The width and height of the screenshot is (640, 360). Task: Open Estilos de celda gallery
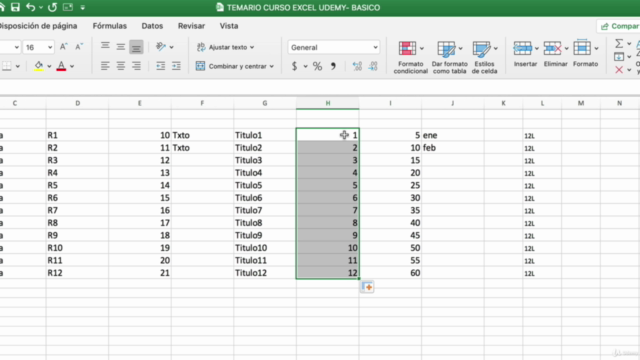pyautogui.click(x=484, y=58)
